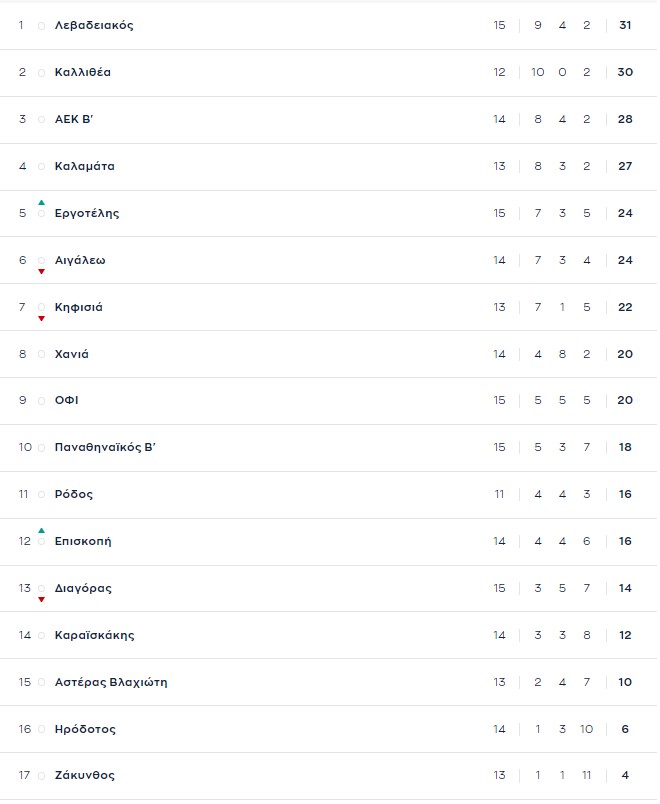Click the red down arrow beside Αιγάλεω
This screenshot has height=804, width=660.
pos(42,271)
